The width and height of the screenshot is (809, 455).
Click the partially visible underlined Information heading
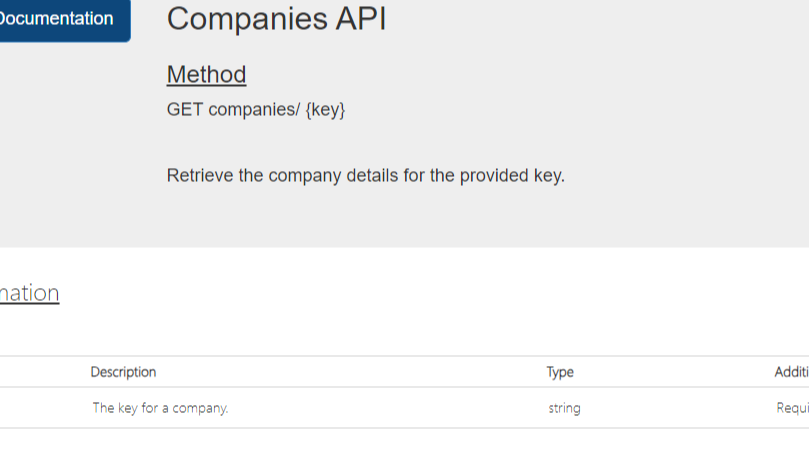coord(29,293)
